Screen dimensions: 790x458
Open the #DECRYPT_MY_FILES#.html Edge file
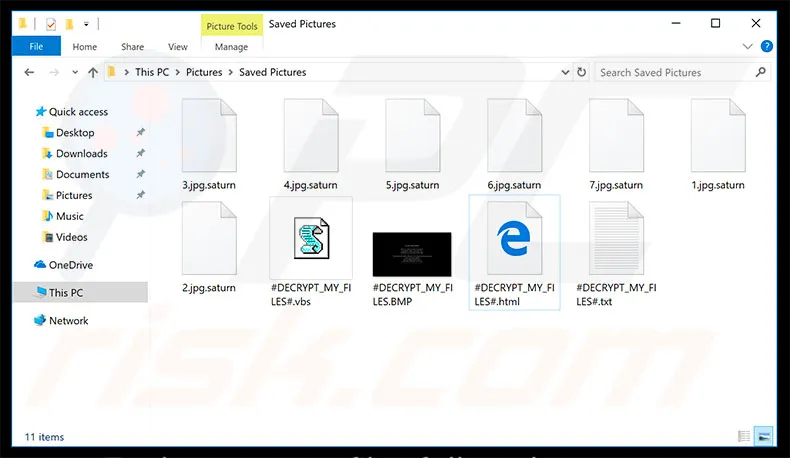click(x=514, y=246)
